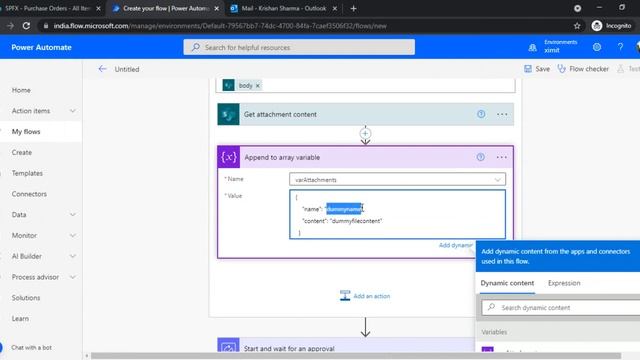640x360 pixels.
Task: Click the dummyfilecontent text in Value
Action: [x=356, y=221]
